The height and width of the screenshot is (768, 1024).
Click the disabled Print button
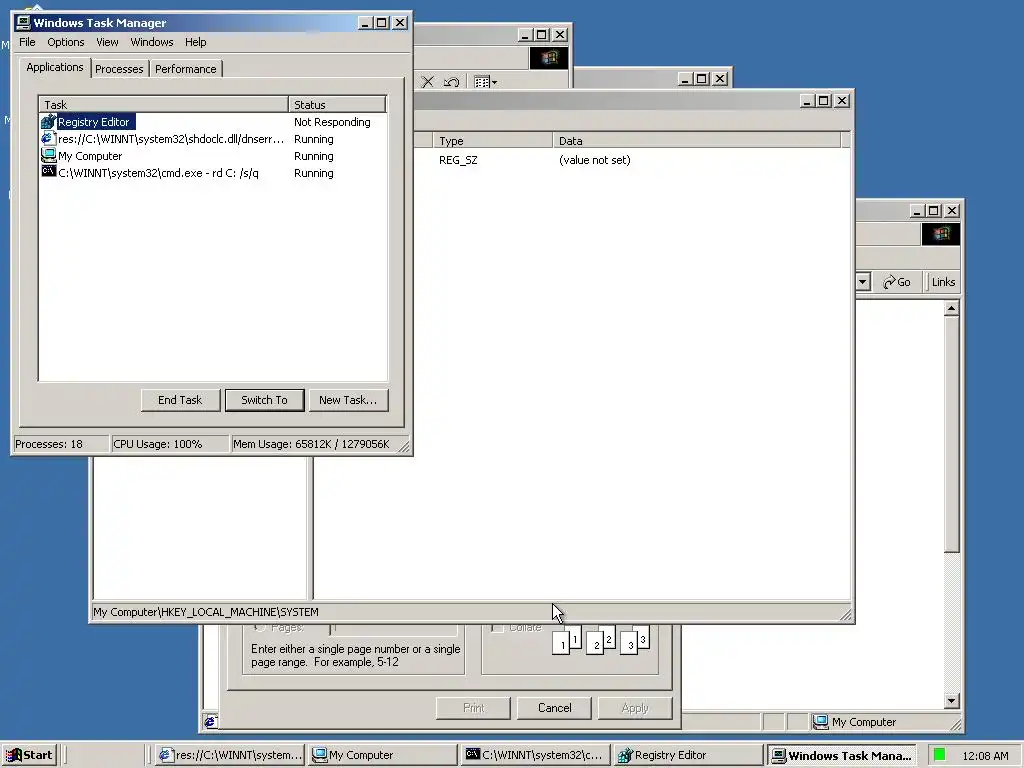pos(473,708)
